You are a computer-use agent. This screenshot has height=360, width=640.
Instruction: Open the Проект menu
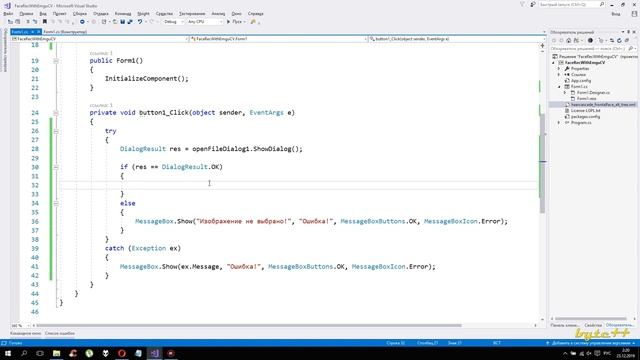click(59, 13)
